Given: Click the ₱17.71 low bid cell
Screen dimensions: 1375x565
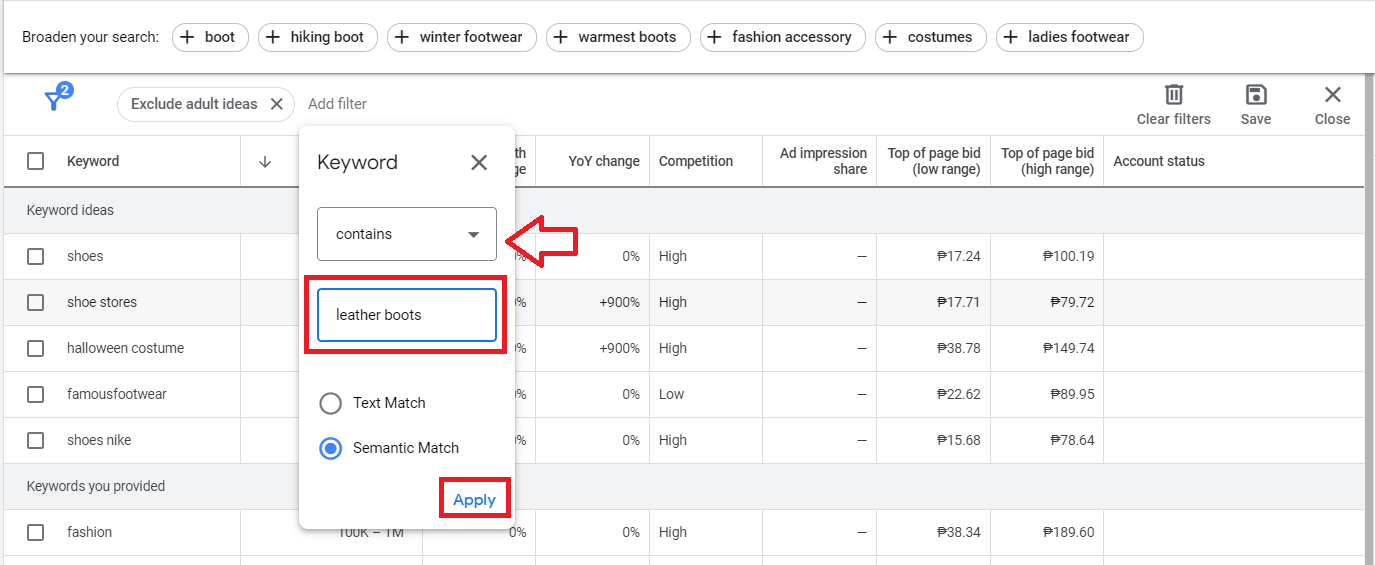Looking at the screenshot, I should (x=959, y=302).
